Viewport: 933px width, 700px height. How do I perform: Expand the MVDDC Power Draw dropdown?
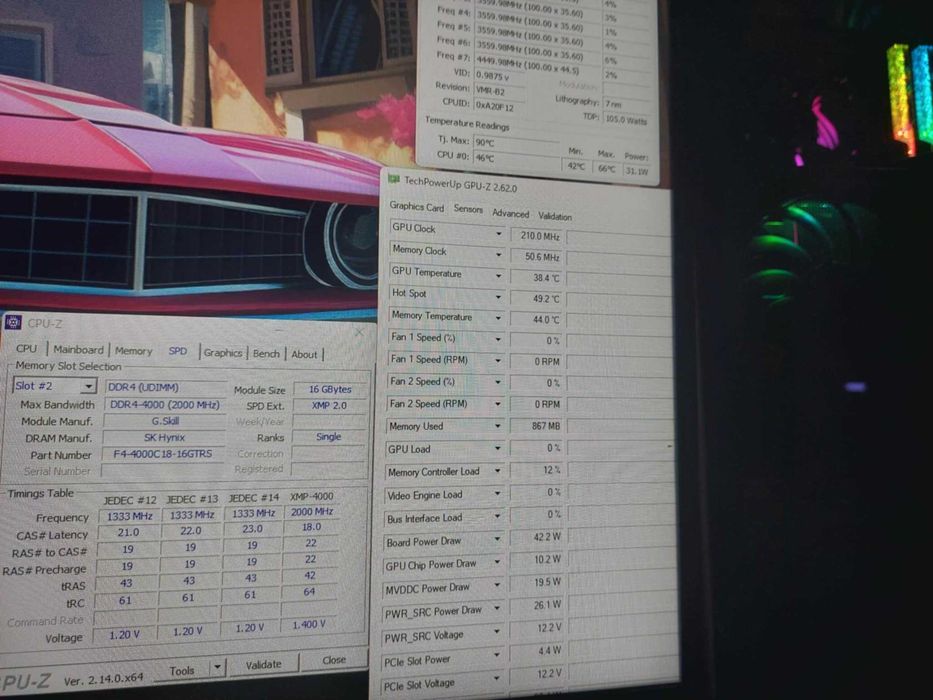(497, 585)
